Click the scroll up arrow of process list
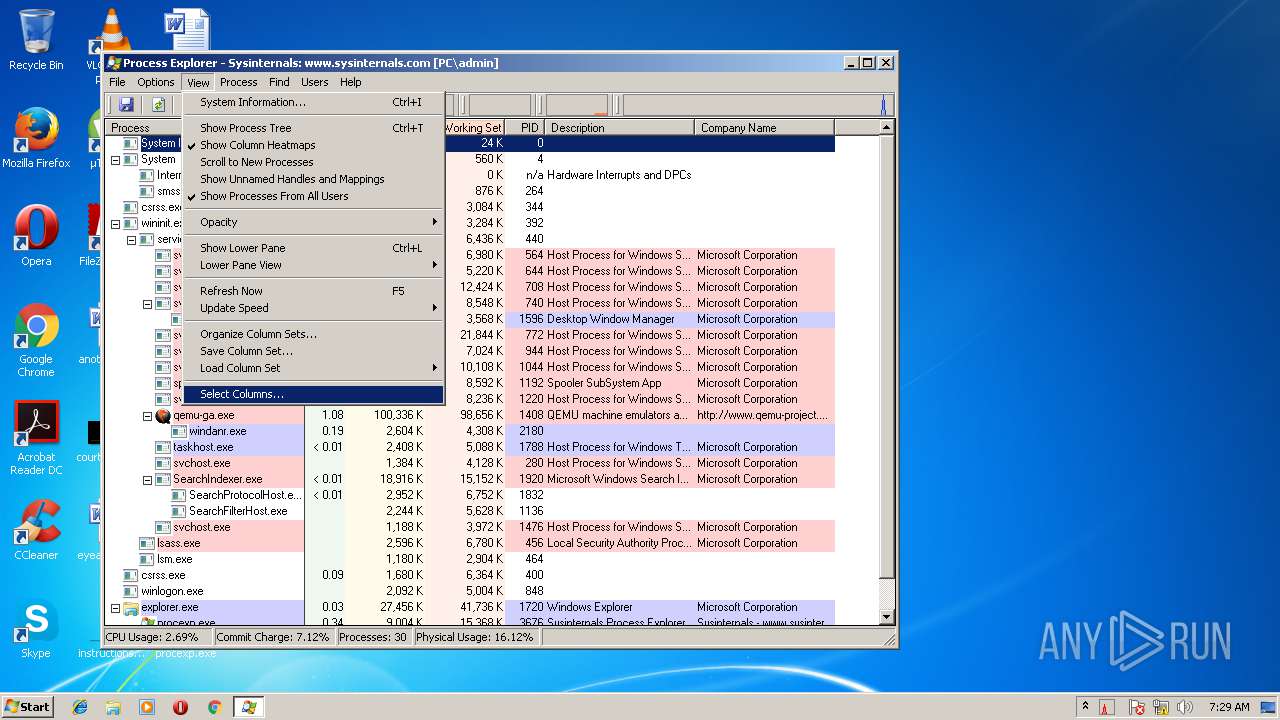The height and width of the screenshot is (720, 1280). [886, 128]
